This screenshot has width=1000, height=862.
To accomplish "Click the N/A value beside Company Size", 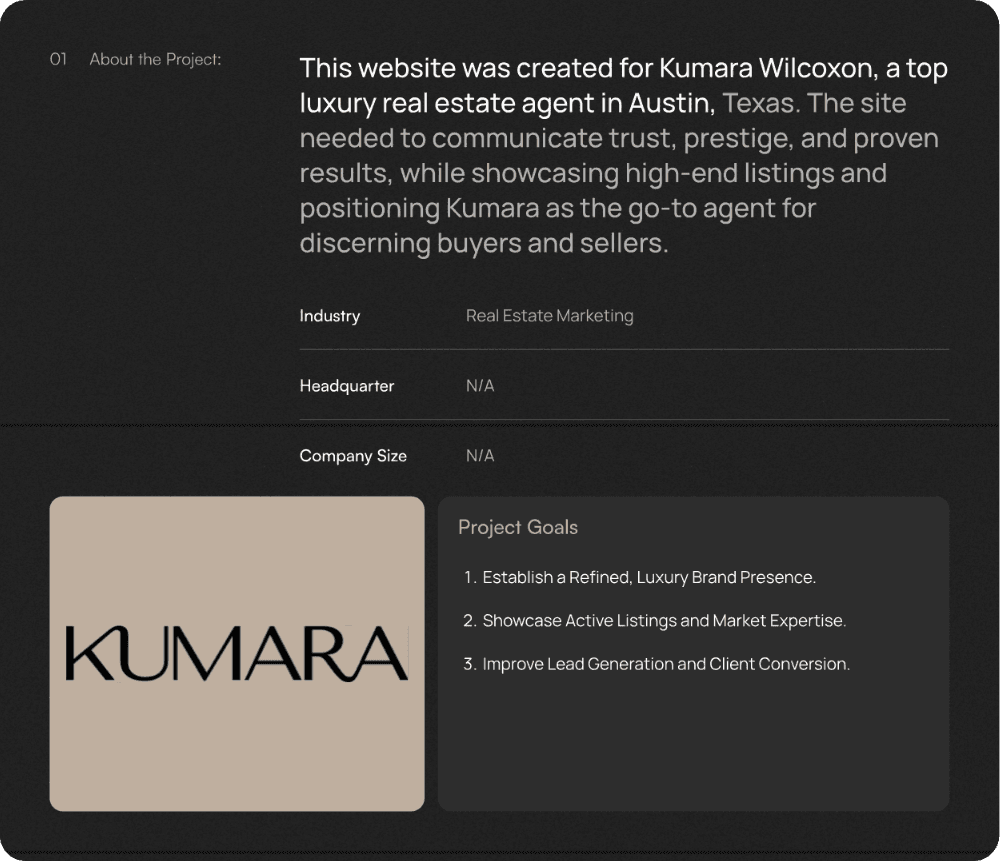I will pos(480,456).
